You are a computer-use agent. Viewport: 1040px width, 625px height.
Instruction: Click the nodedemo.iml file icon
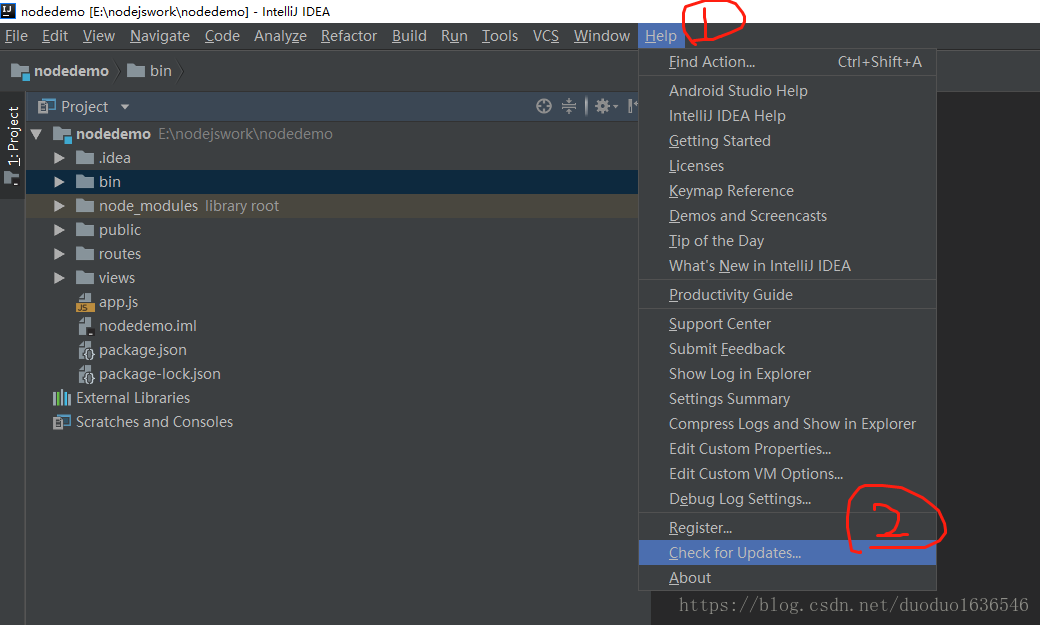[x=86, y=326]
